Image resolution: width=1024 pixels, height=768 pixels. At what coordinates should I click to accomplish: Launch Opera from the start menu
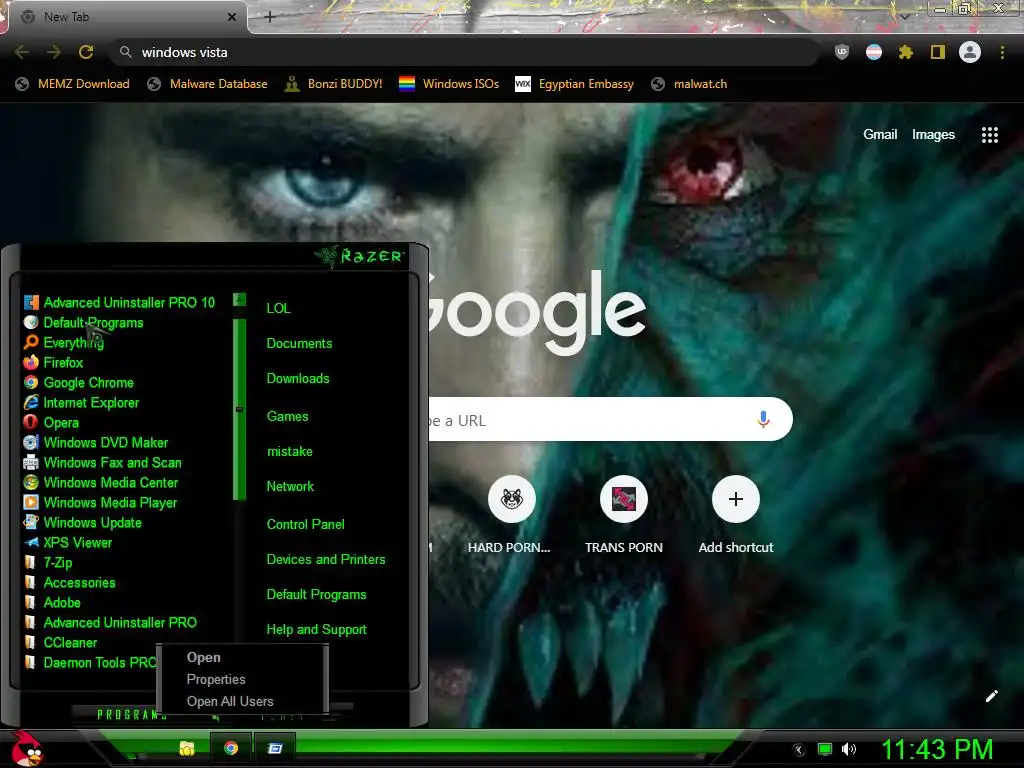[52, 423]
